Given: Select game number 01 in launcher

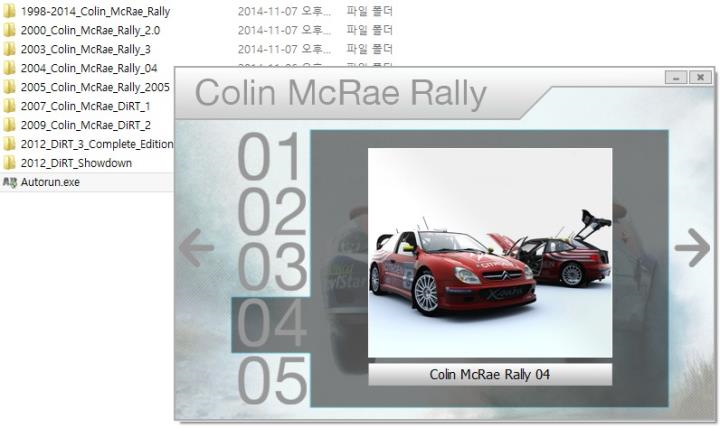Looking at the screenshot, I should point(270,156).
